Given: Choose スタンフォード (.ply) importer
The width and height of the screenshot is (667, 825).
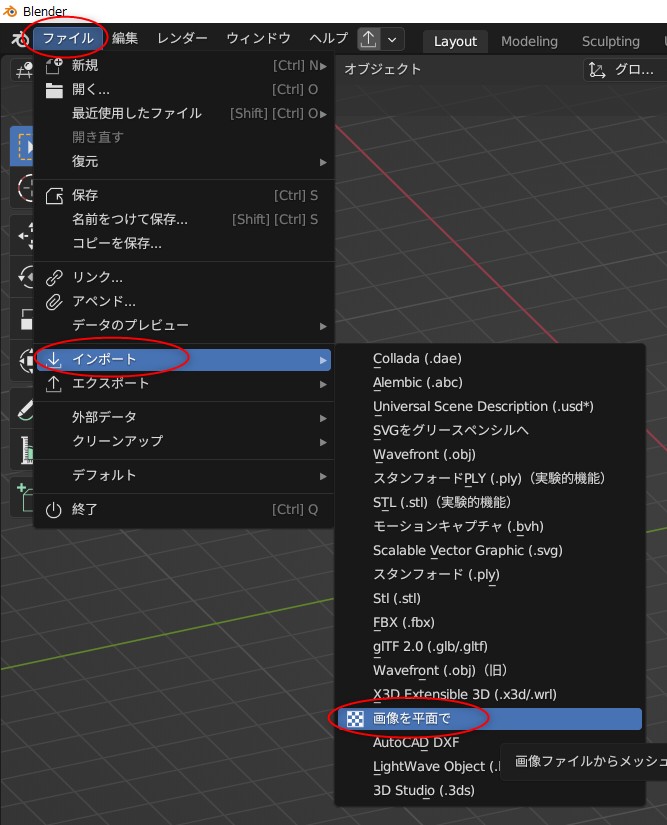Looking at the screenshot, I should (x=490, y=575).
